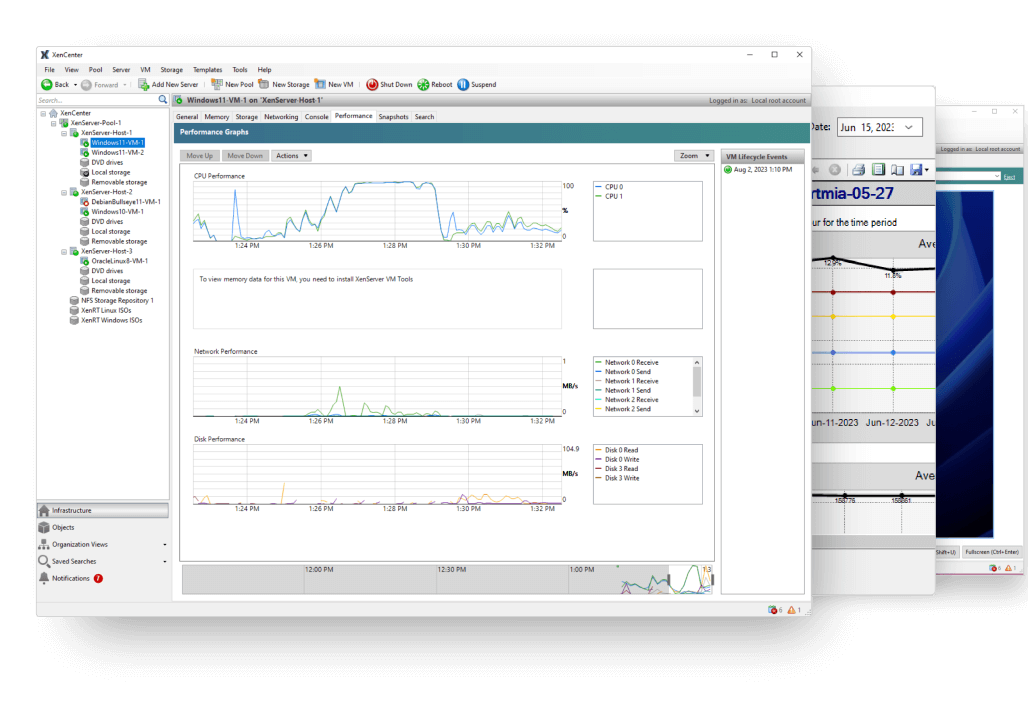Collapse the XenServer-Host-2 tree node
Viewport: 1028px width, 709px height.
(x=64, y=191)
